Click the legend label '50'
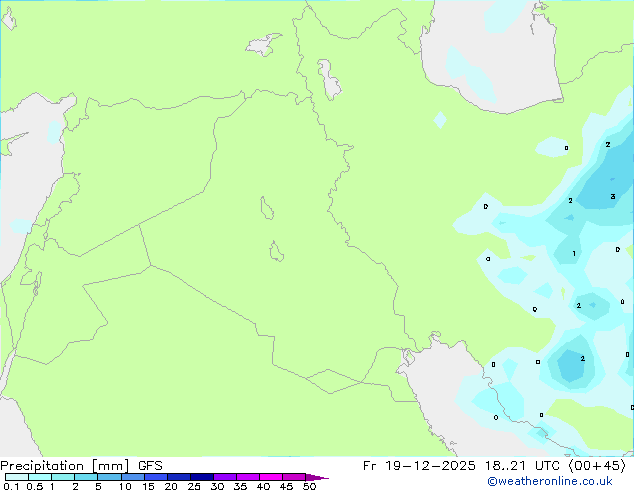 point(309,486)
